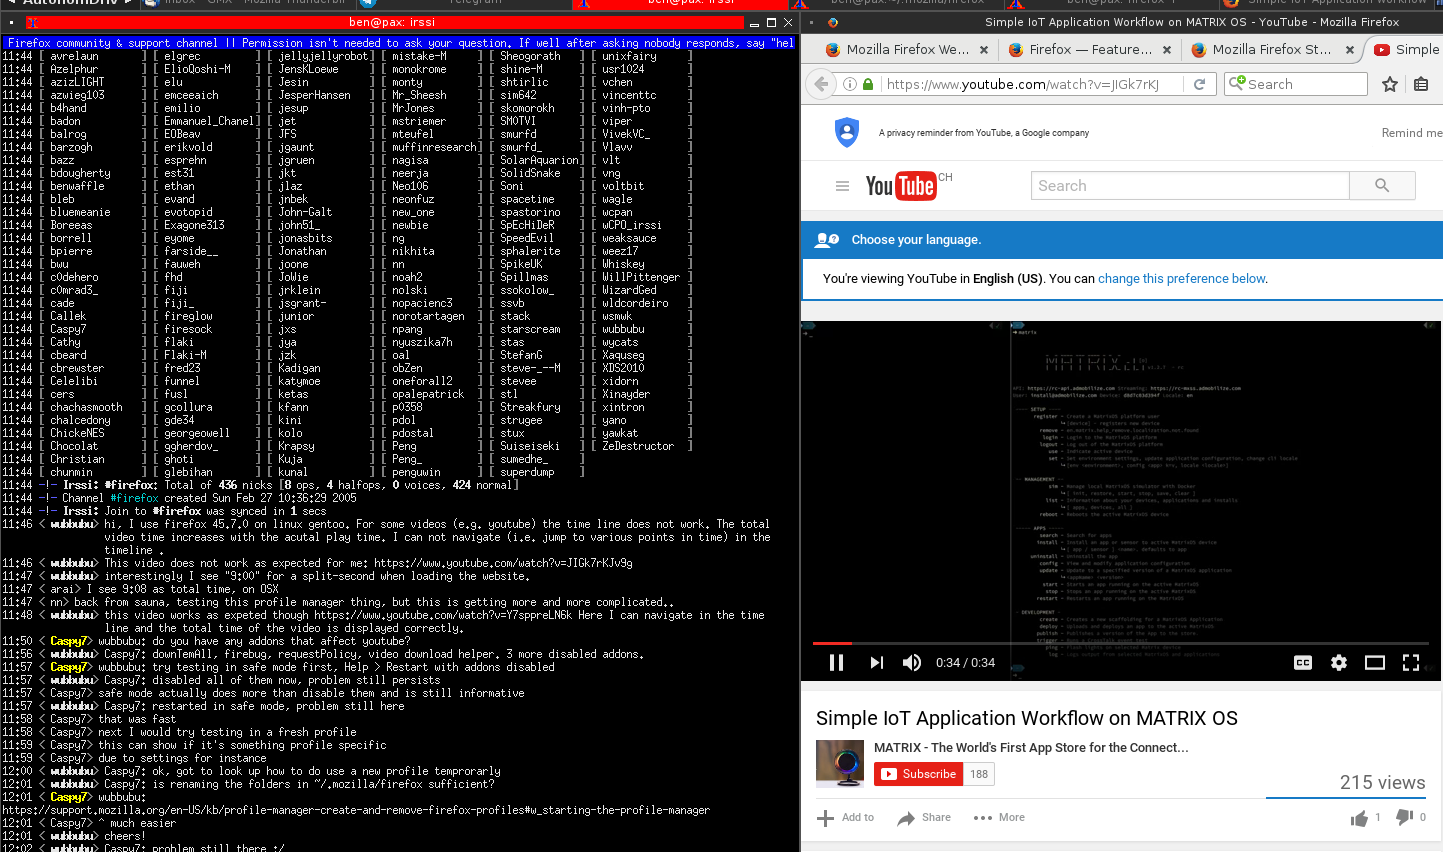
Task: Click the nick 'WillPittenger' in irssi list
Action: [x=641, y=278]
